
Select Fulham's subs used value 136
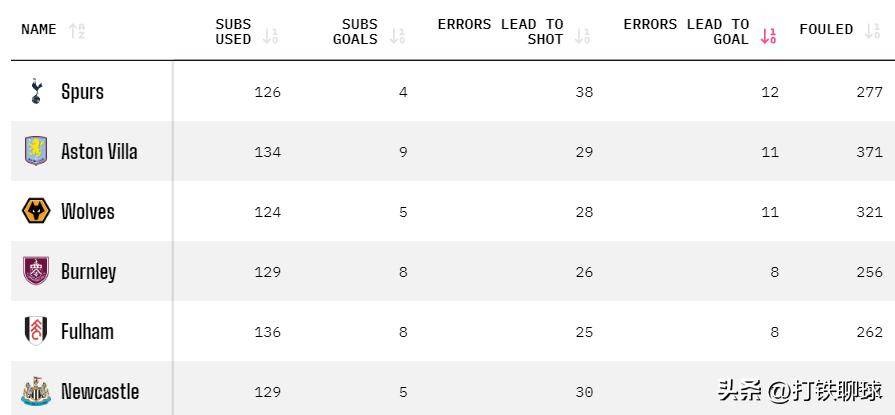(x=267, y=332)
